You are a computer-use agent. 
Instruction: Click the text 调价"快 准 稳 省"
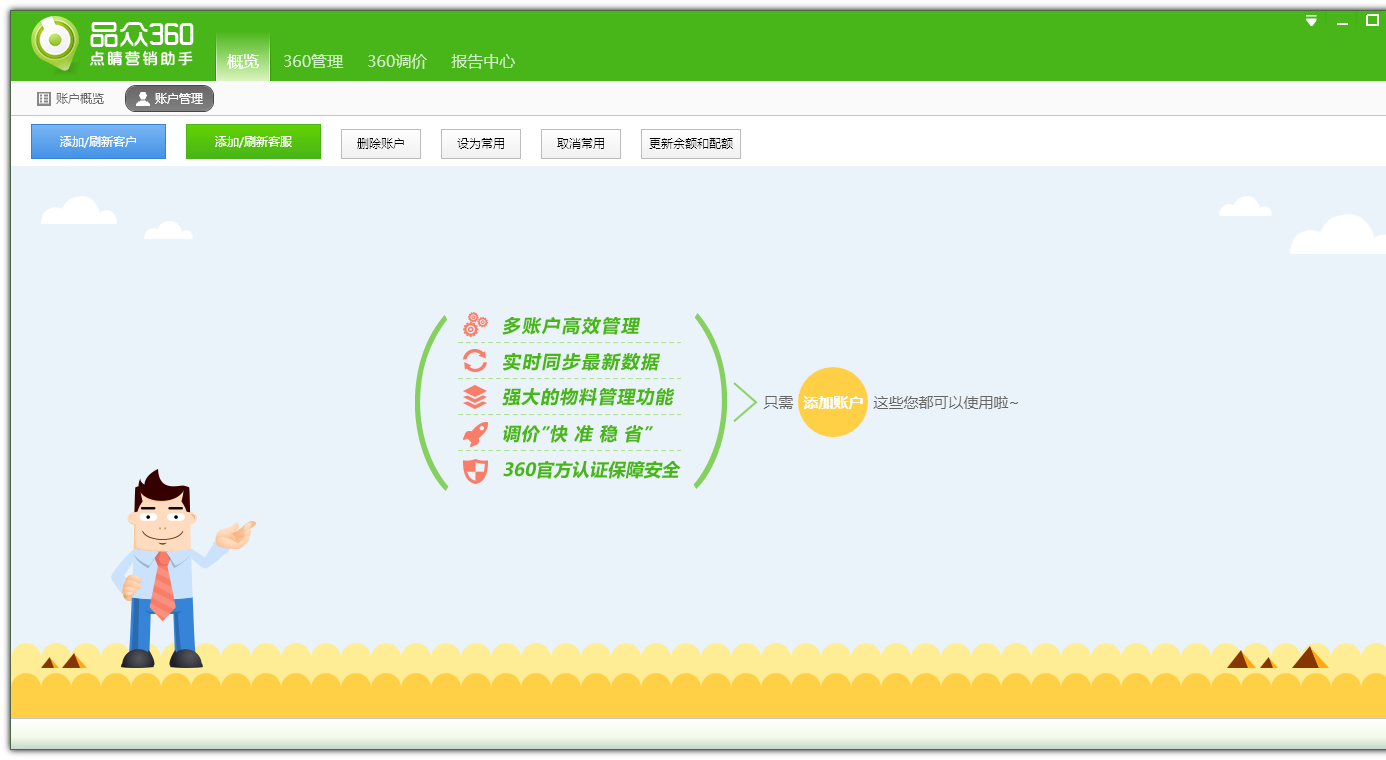pos(578,434)
